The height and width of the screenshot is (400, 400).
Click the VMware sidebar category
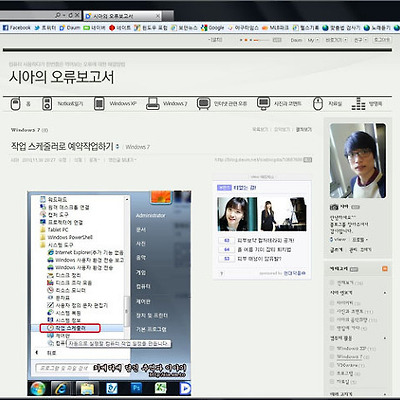tap(347, 365)
